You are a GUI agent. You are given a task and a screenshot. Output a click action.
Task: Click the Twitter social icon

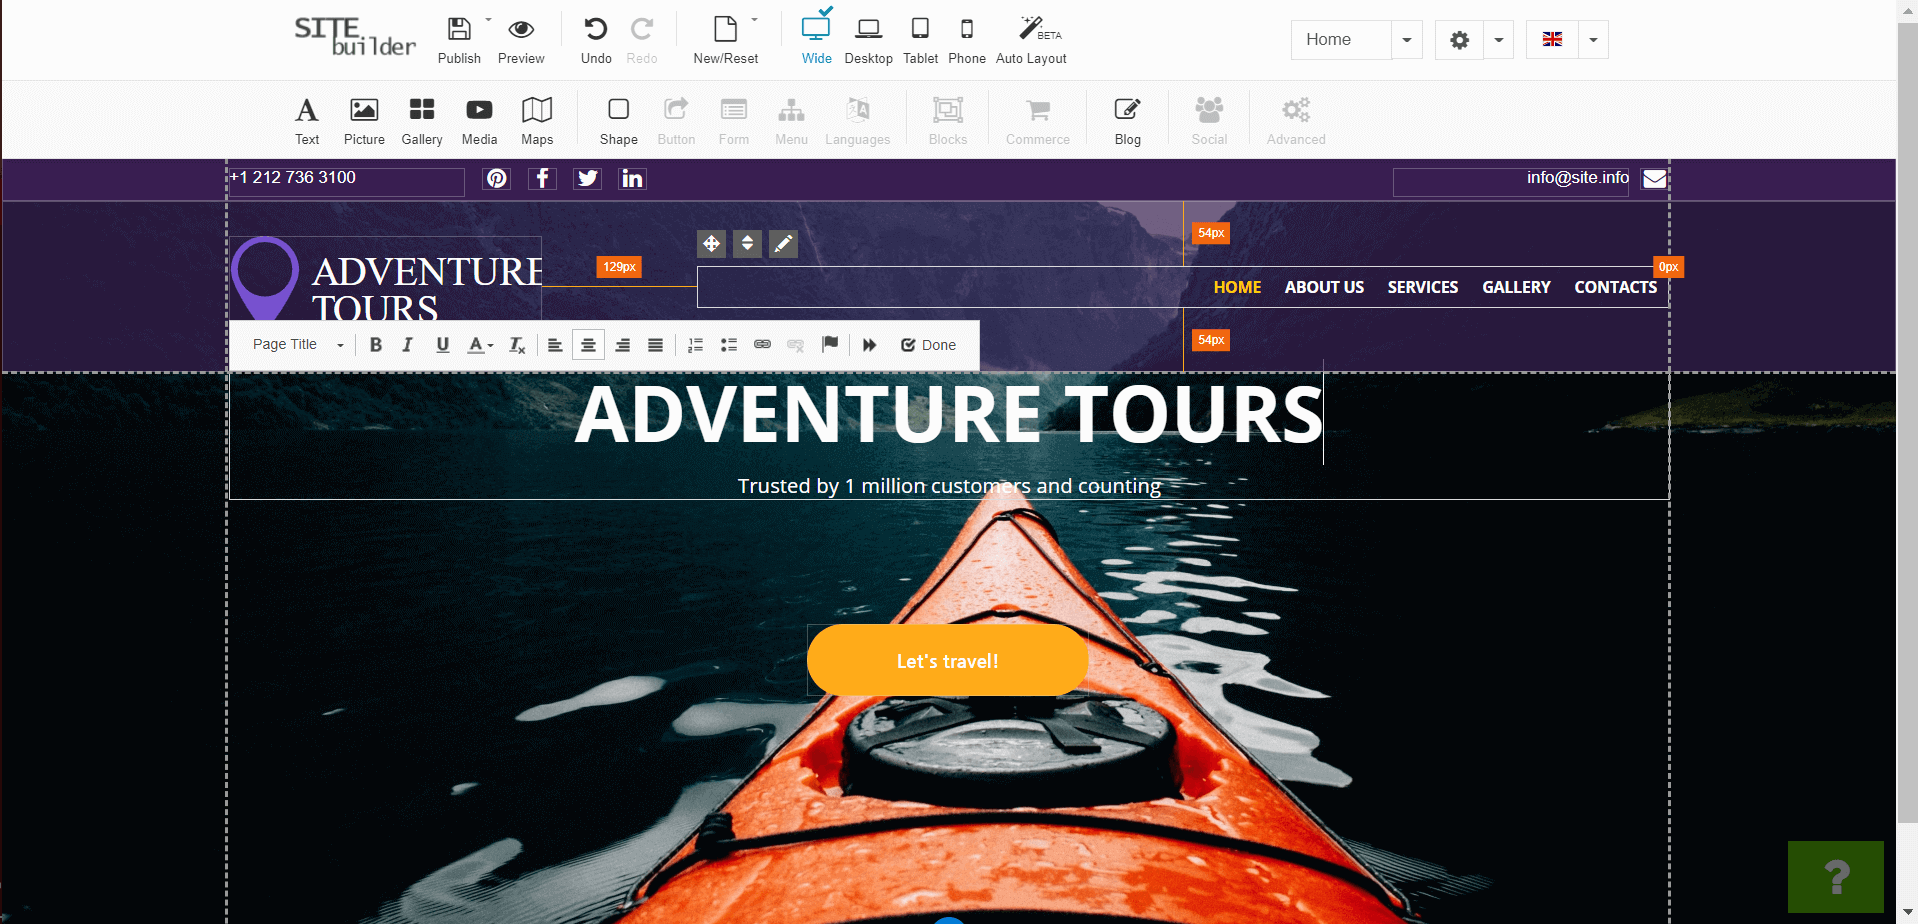[587, 178]
